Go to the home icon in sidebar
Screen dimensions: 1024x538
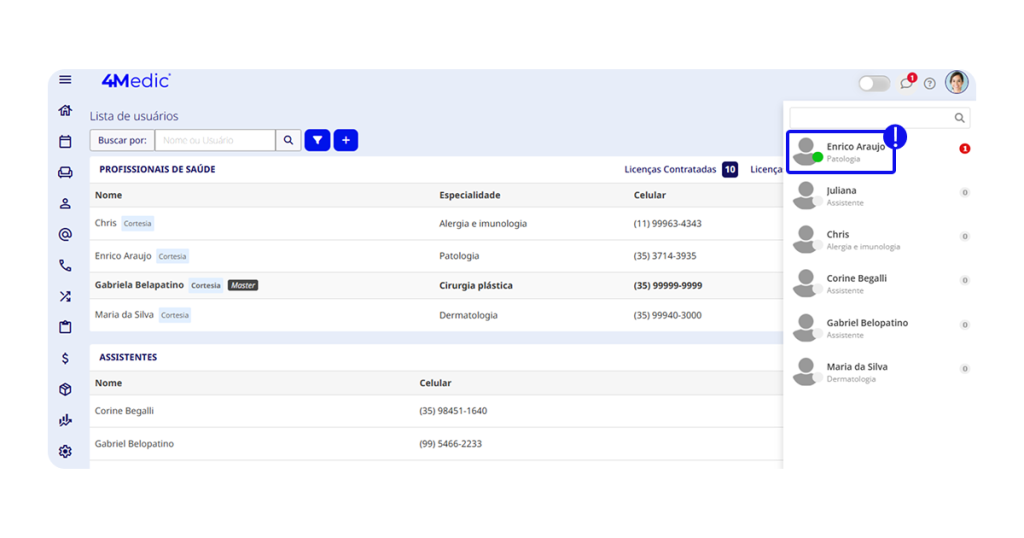[x=65, y=111]
